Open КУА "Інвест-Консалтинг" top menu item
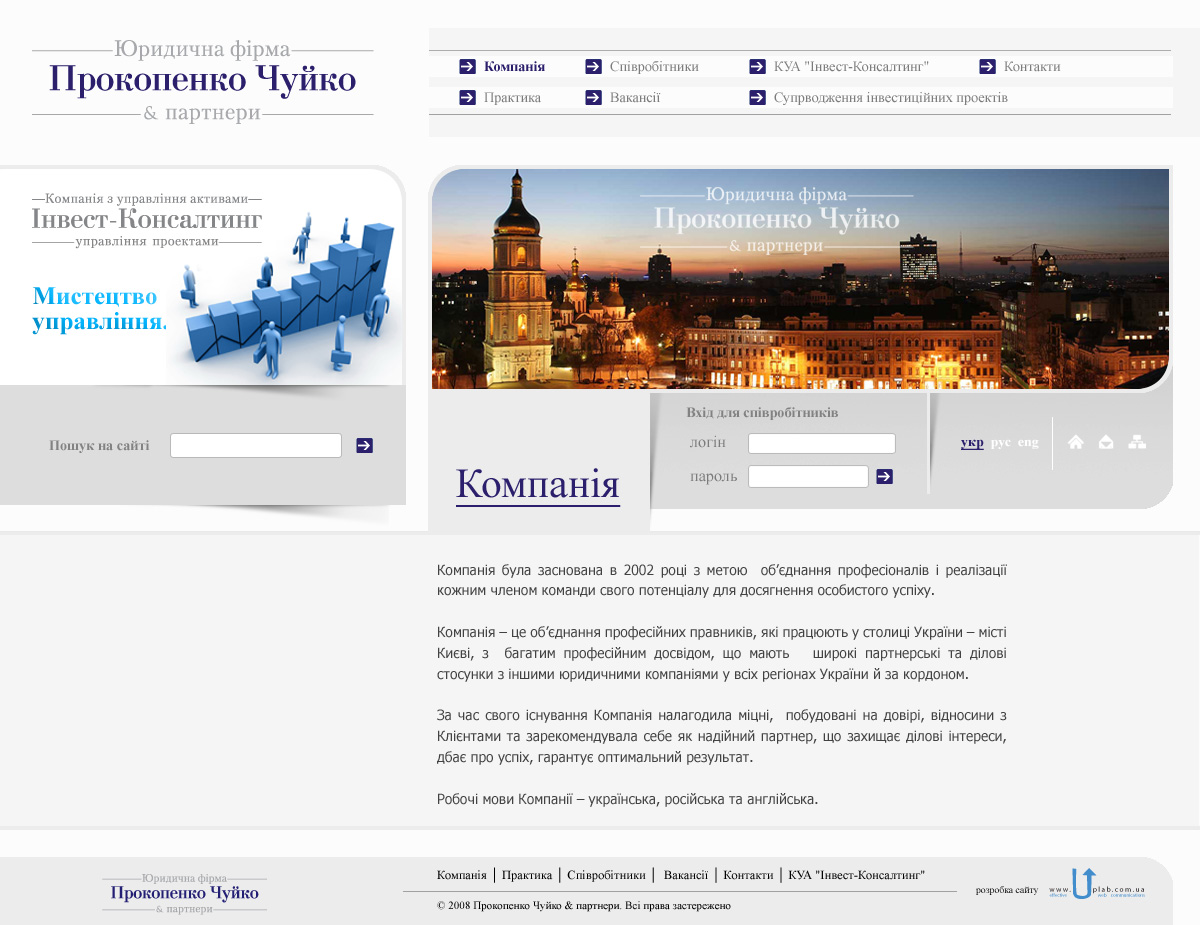 (852, 67)
